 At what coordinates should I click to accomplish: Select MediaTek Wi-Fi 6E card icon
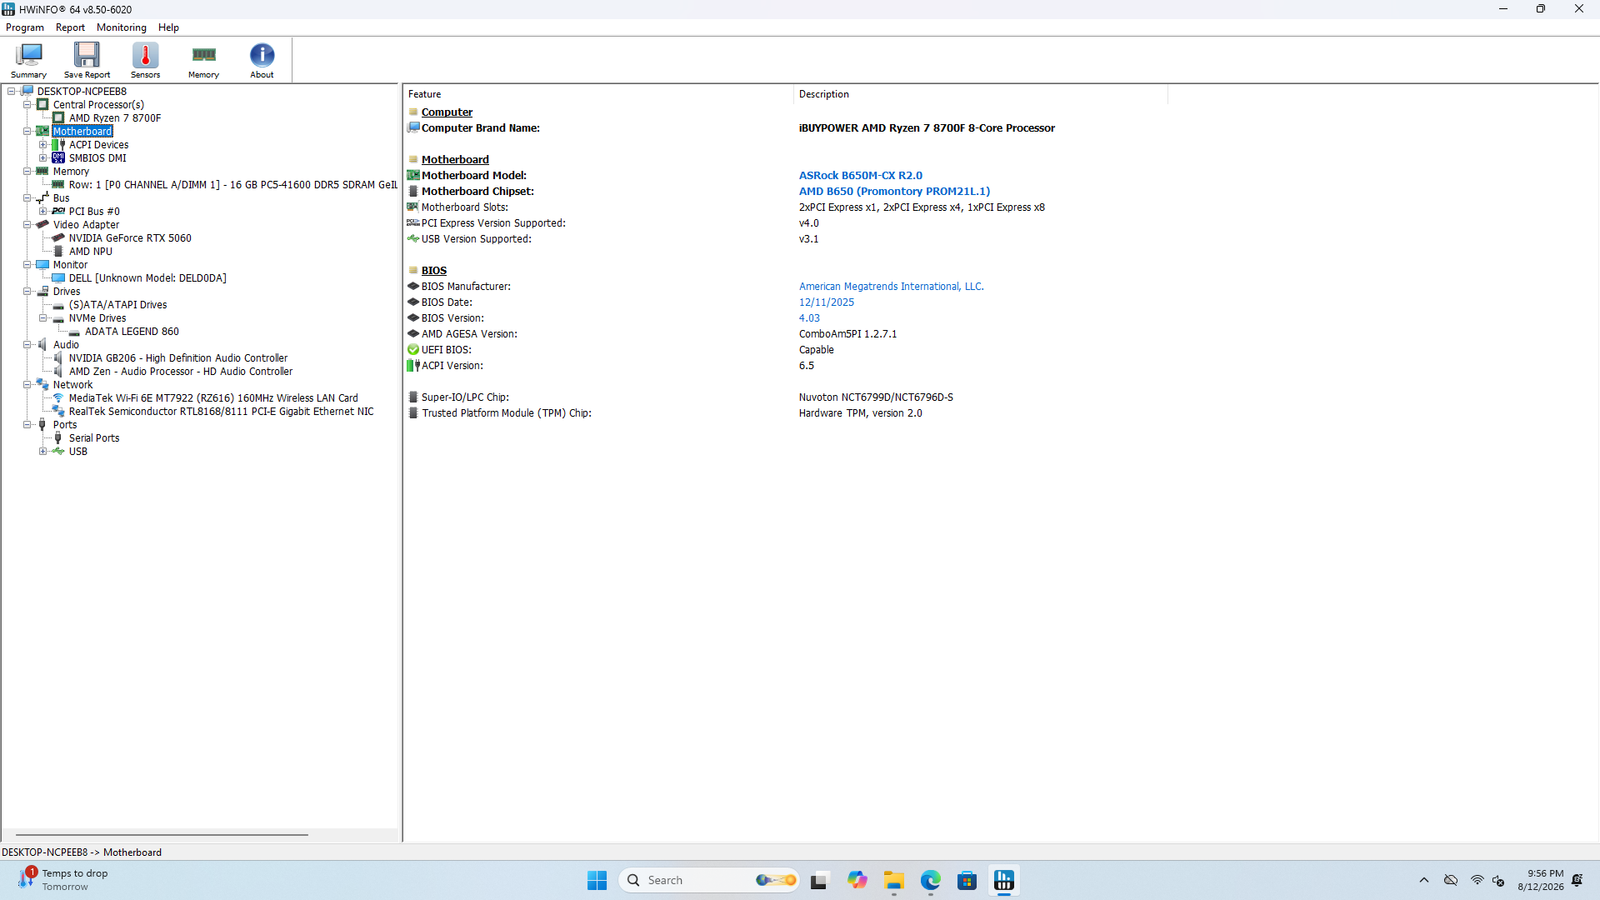[58, 398]
